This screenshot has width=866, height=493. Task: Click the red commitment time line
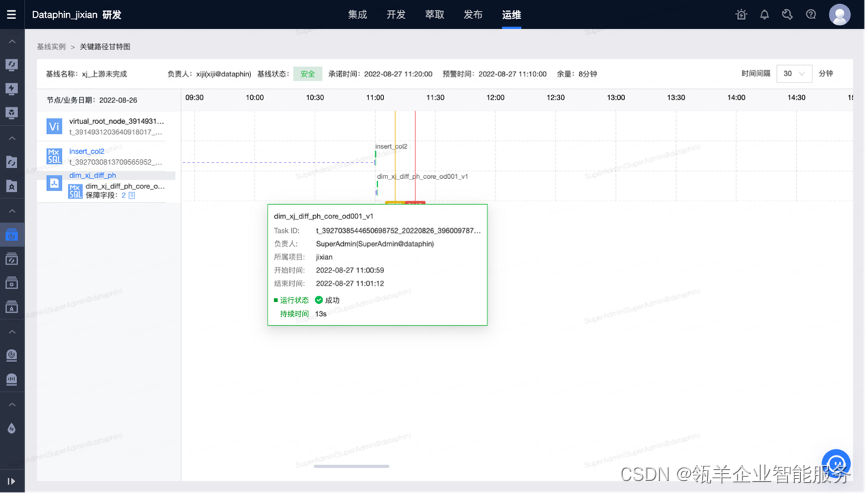point(415,157)
